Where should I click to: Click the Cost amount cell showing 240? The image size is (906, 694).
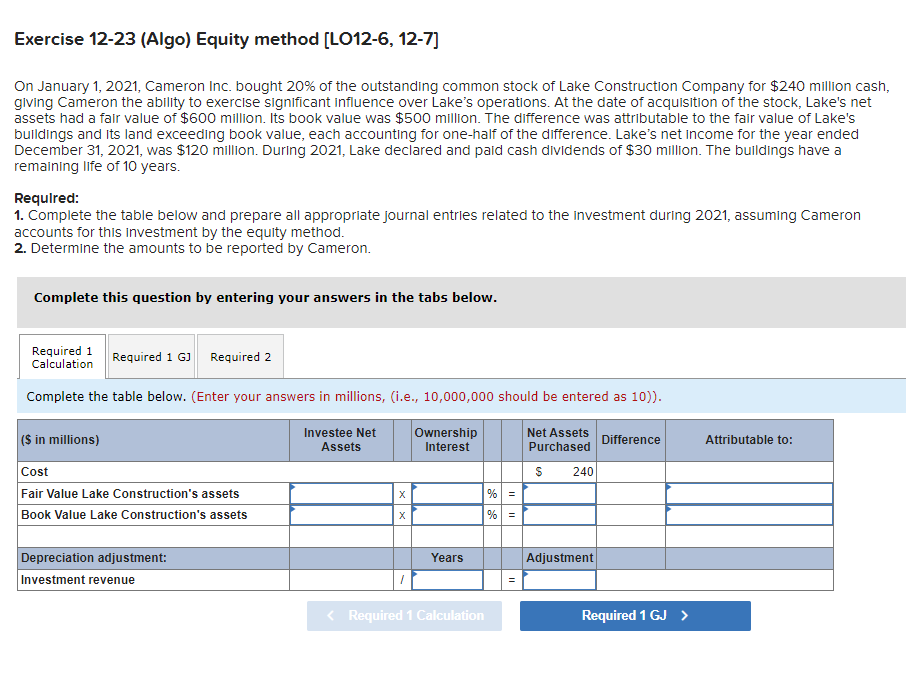559,471
